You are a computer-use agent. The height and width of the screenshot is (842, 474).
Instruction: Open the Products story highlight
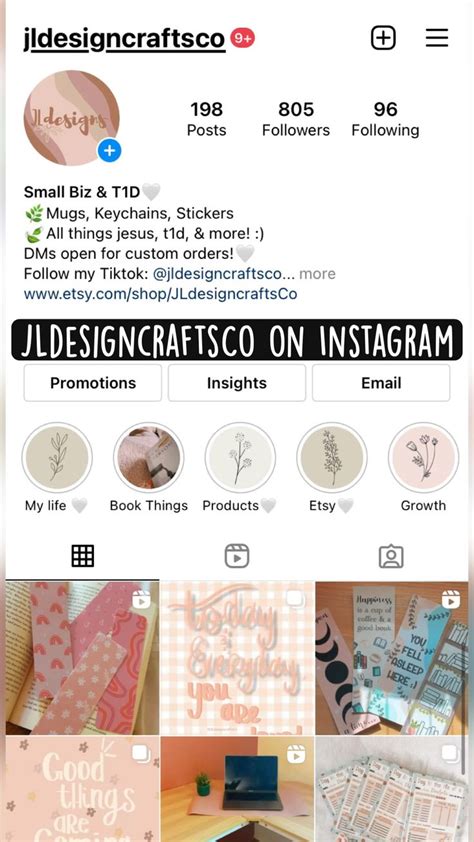point(240,458)
